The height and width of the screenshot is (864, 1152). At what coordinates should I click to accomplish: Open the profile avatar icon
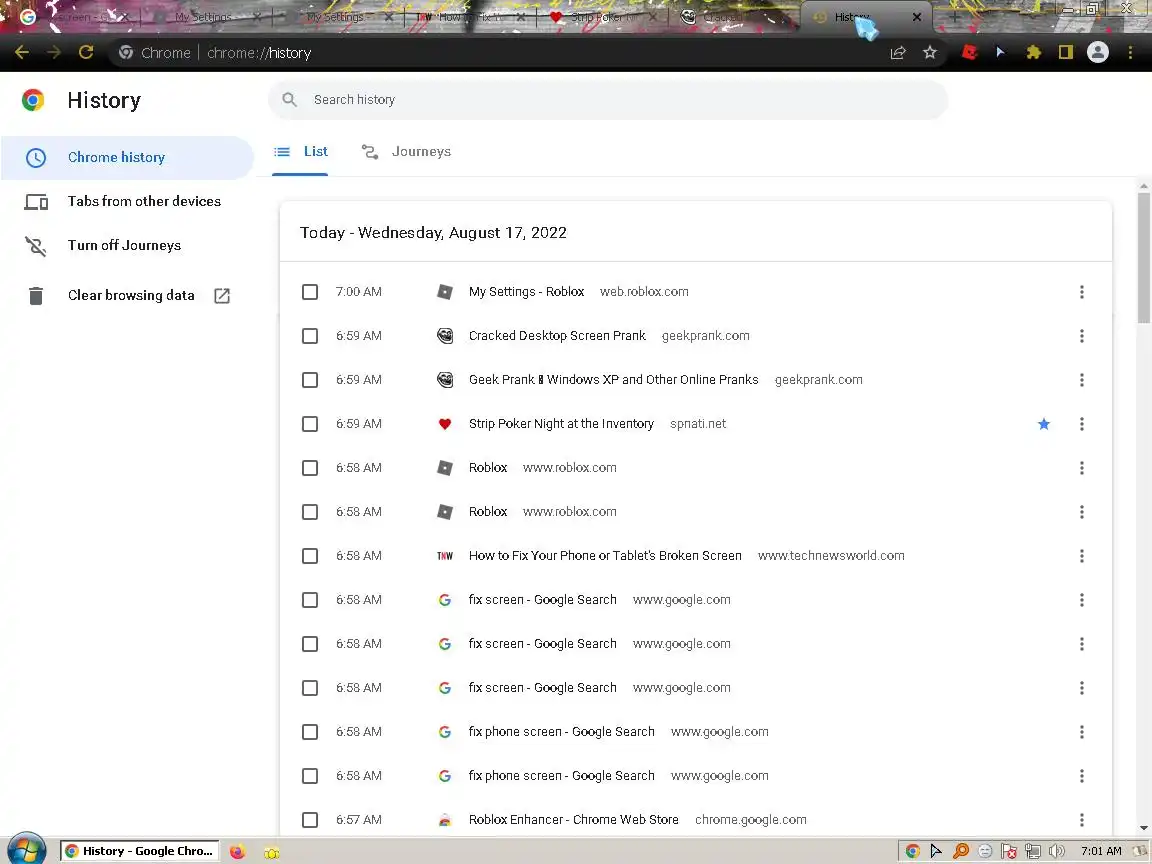[x=1098, y=52]
